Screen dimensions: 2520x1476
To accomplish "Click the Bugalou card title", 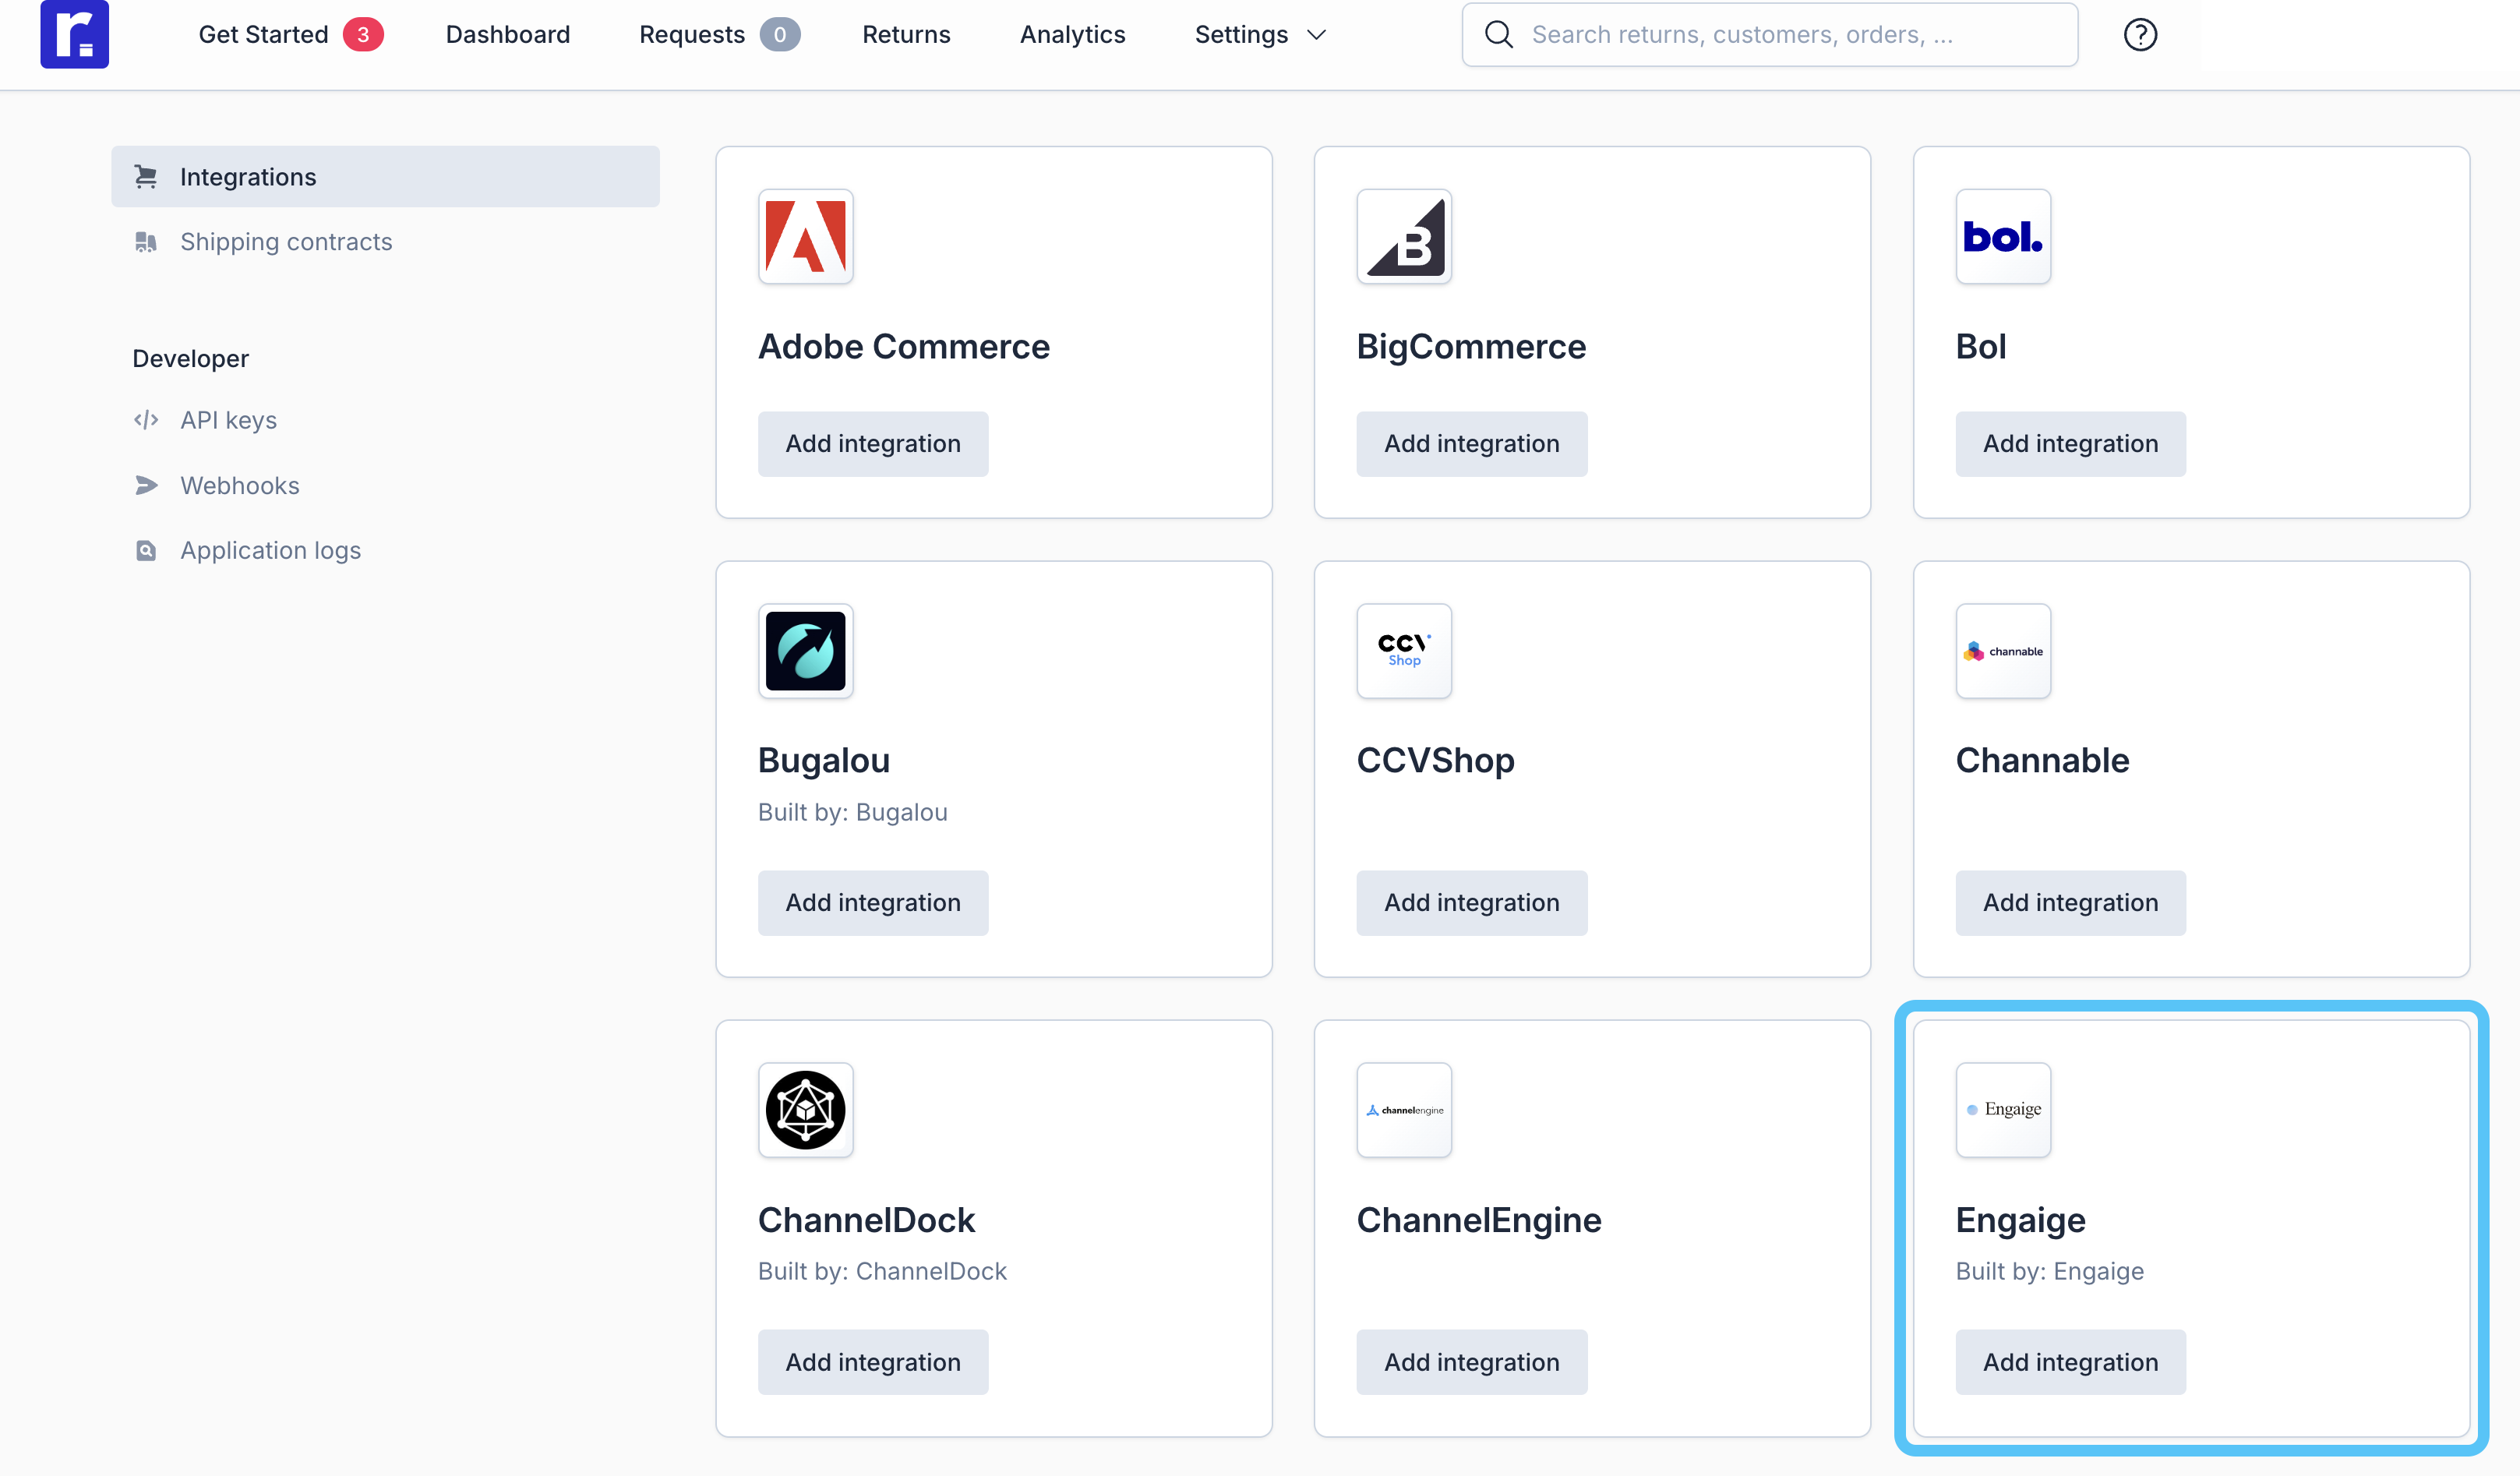I will pos(824,761).
